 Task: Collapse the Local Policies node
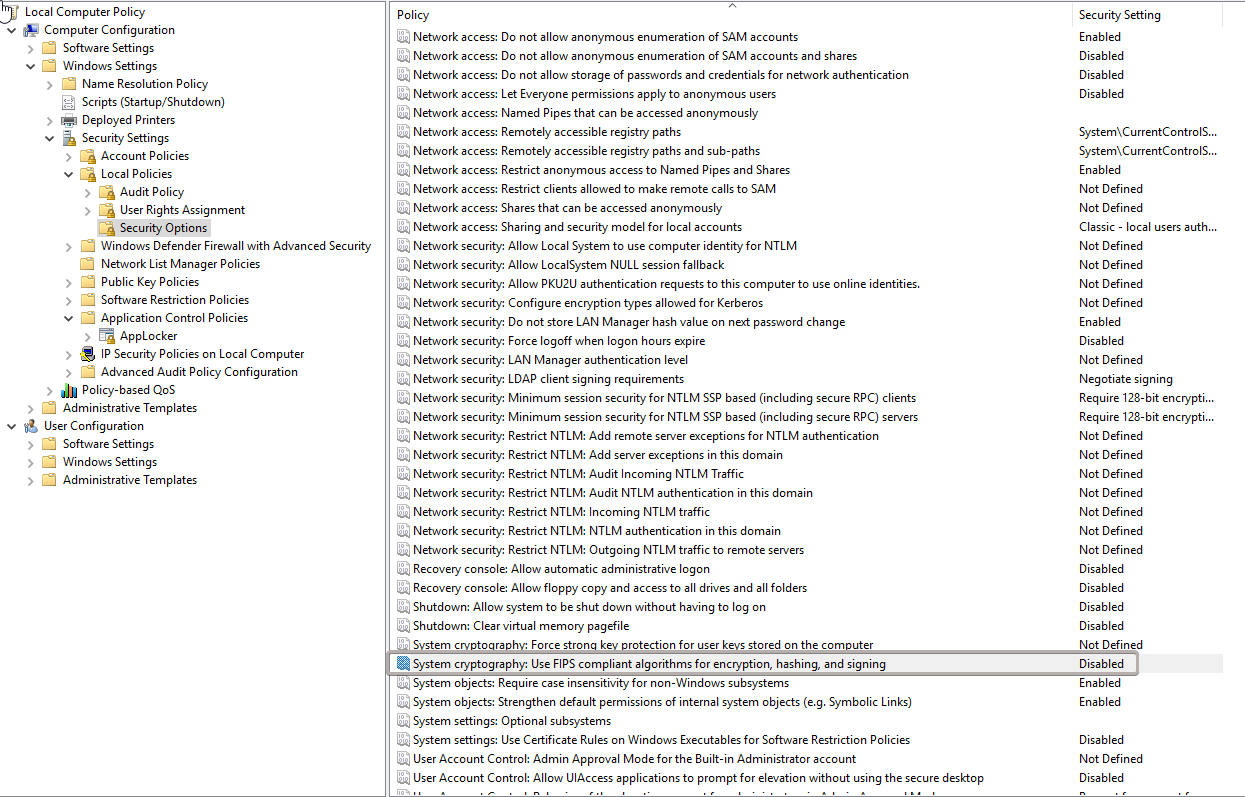point(69,174)
